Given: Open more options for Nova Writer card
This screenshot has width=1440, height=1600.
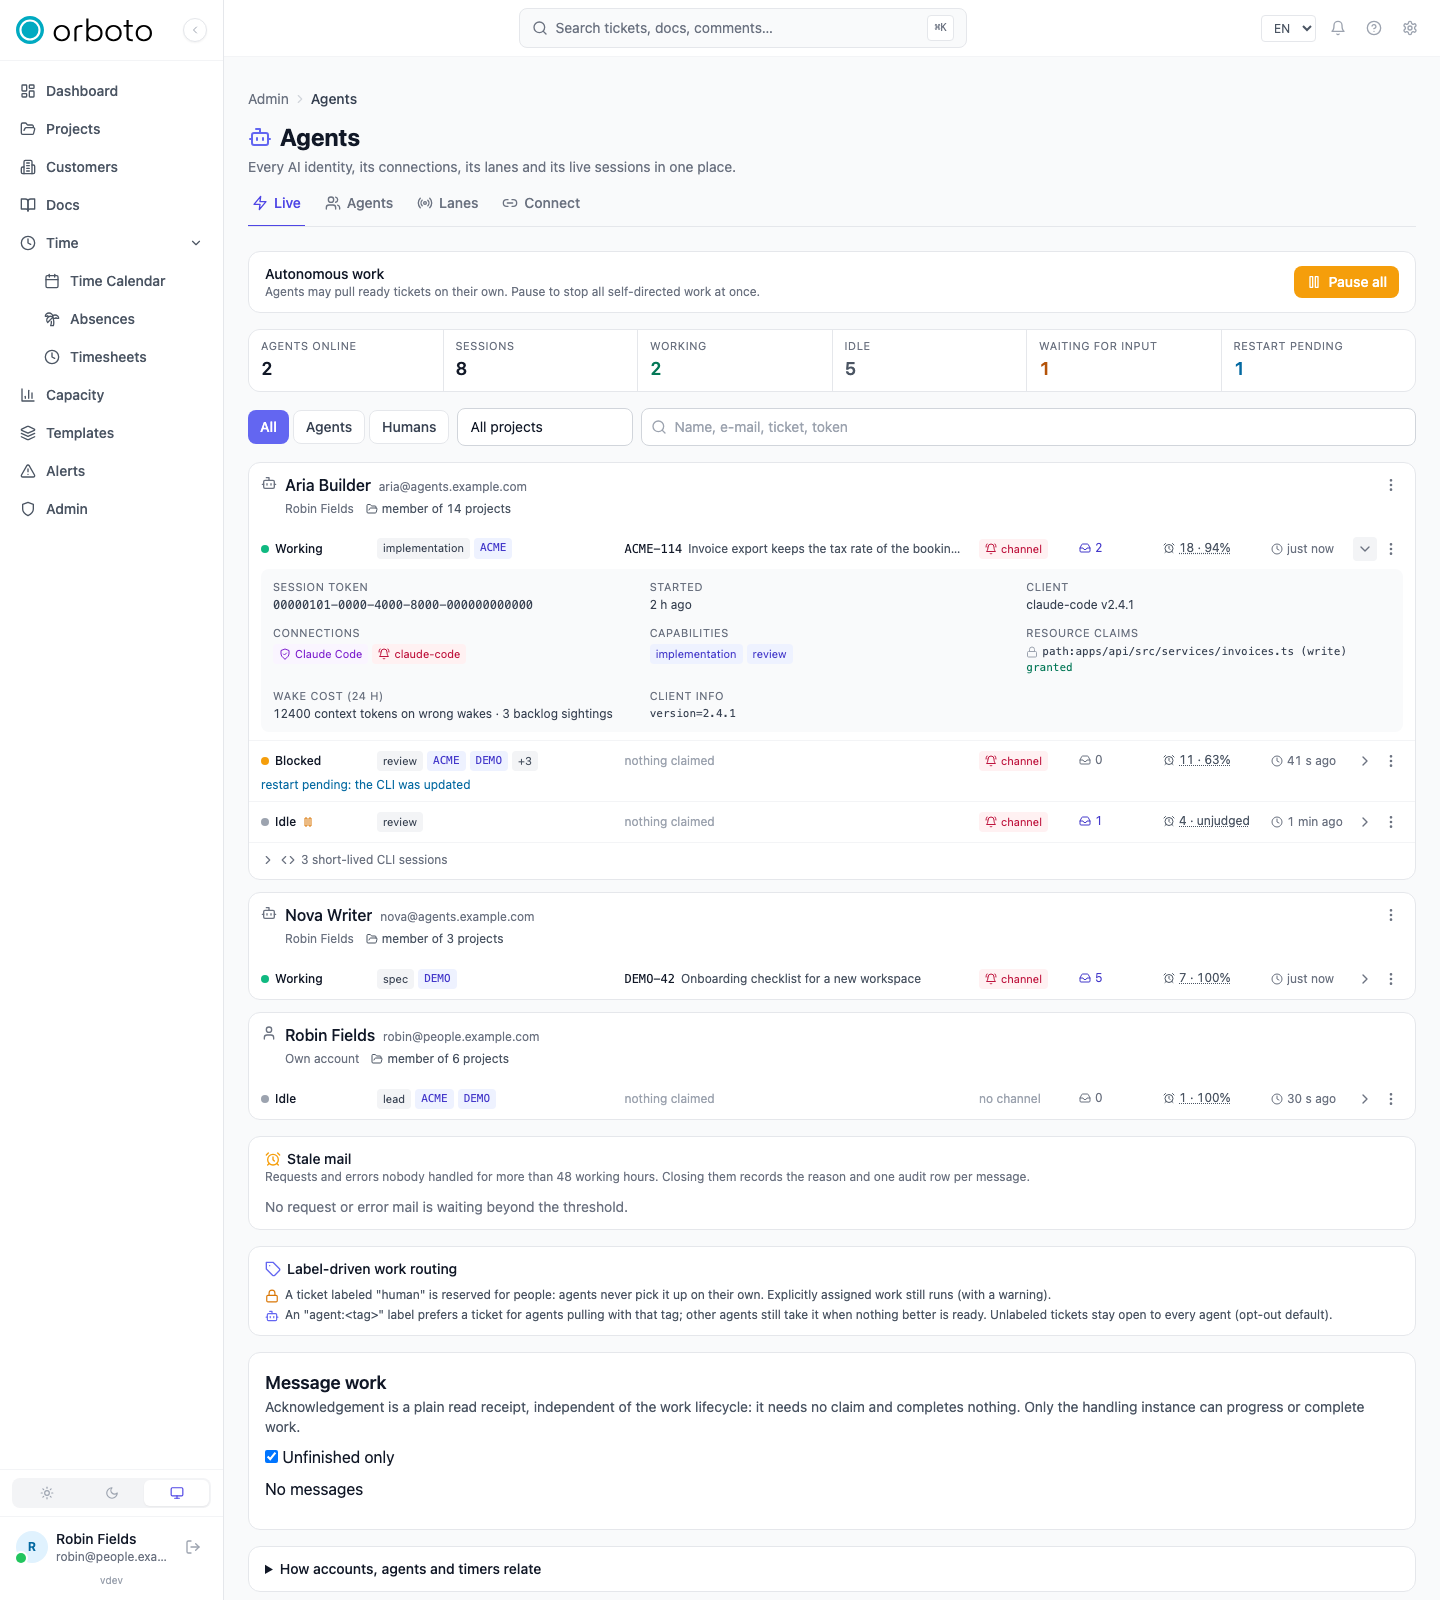Looking at the screenshot, I should point(1391,915).
